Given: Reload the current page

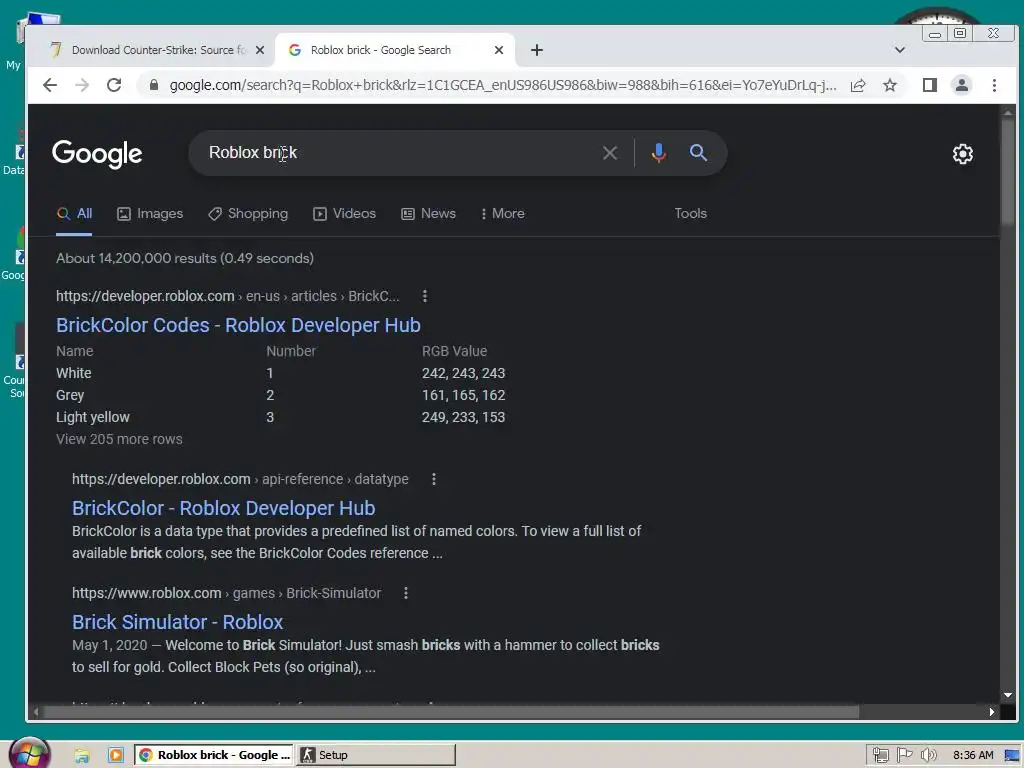Looking at the screenshot, I should click(114, 85).
